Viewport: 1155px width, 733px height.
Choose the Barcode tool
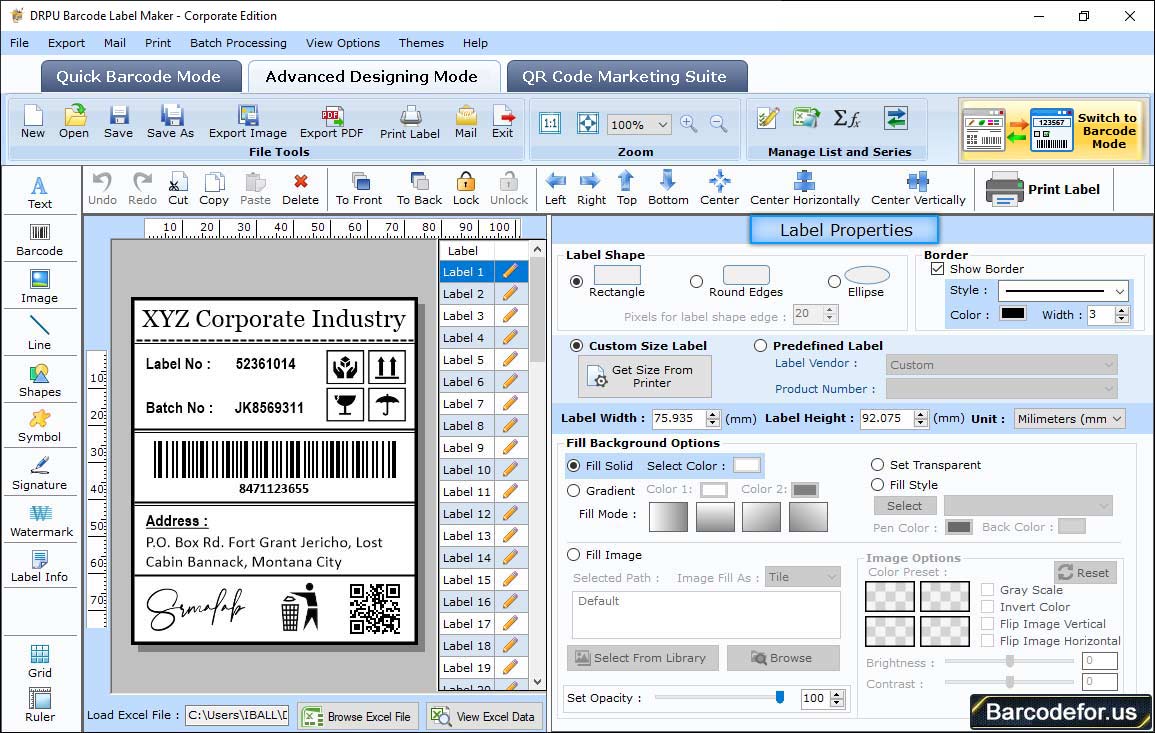[x=40, y=240]
